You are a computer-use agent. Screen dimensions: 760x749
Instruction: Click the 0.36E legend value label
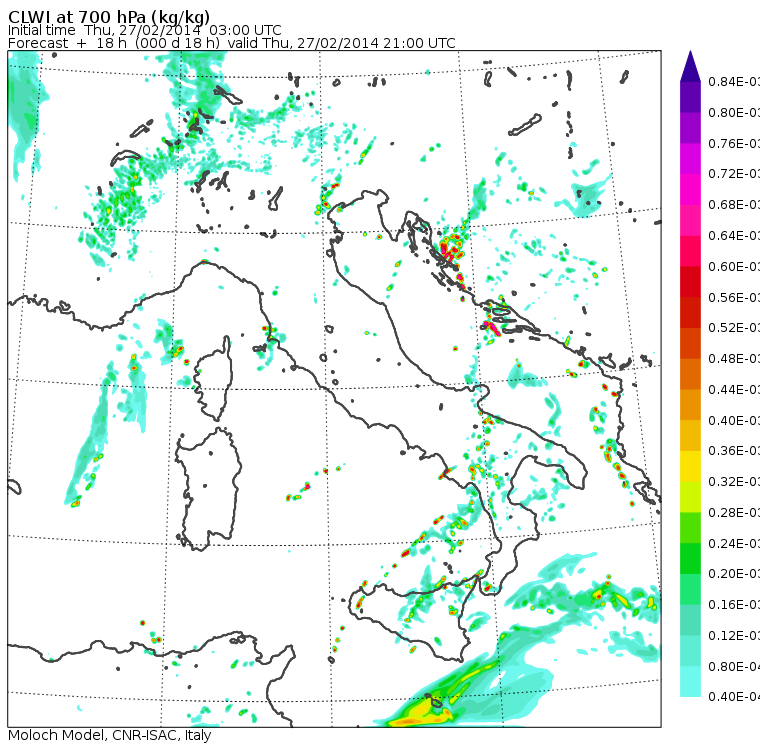[734, 451]
